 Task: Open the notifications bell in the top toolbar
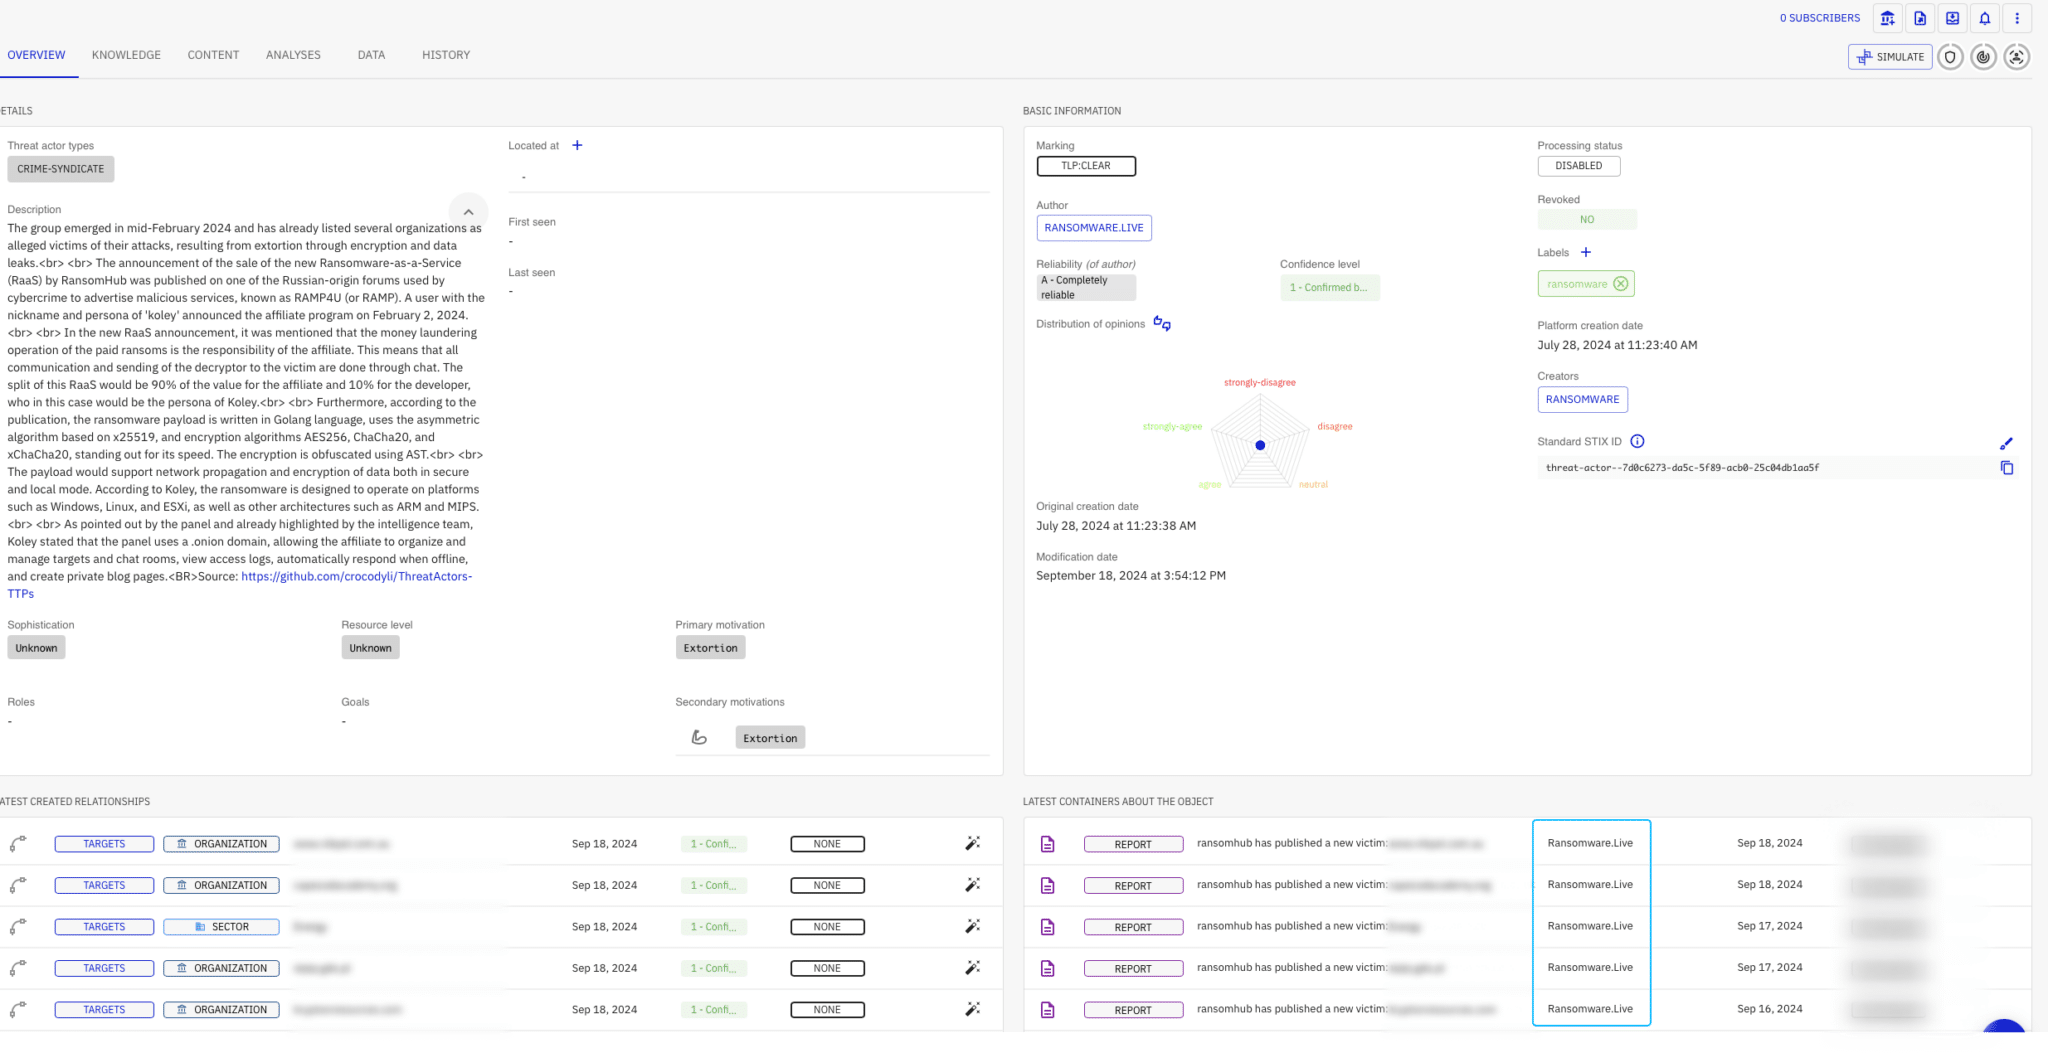pos(1985,18)
